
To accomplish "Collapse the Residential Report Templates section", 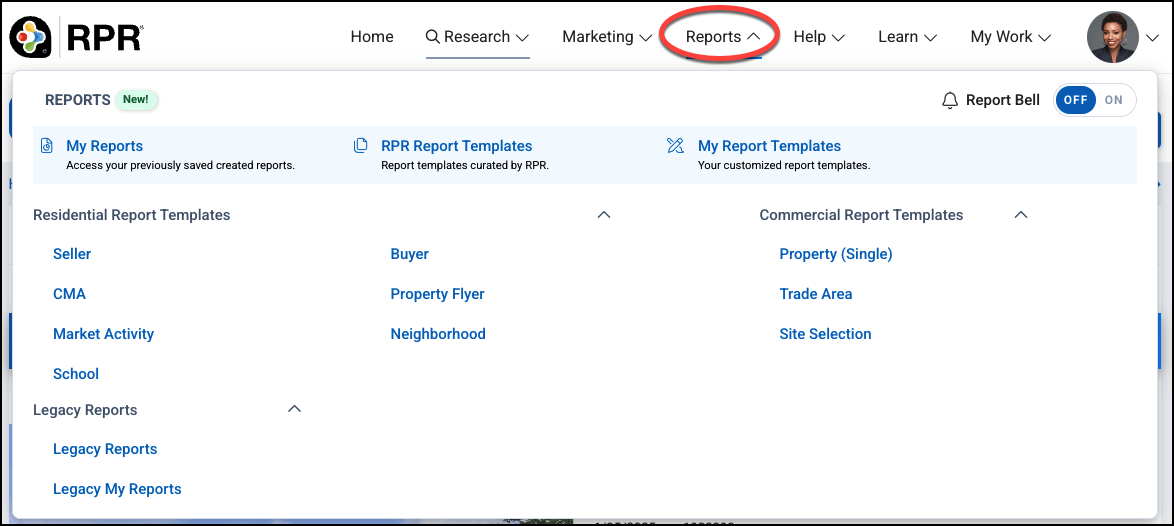I will click(604, 215).
